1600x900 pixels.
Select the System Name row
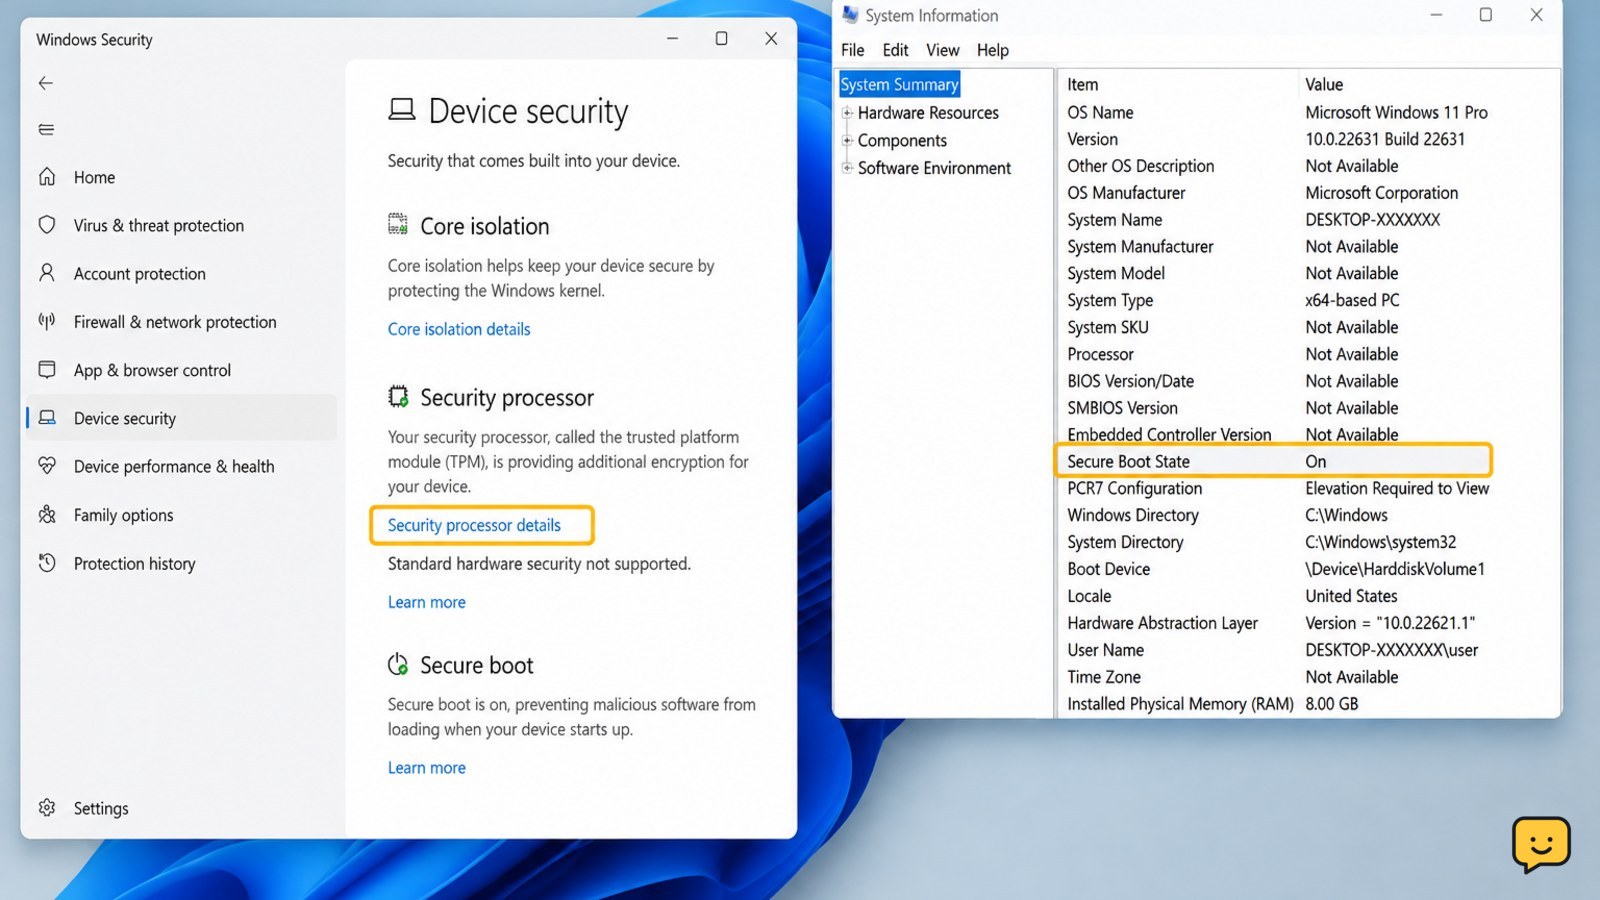(1308, 219)
